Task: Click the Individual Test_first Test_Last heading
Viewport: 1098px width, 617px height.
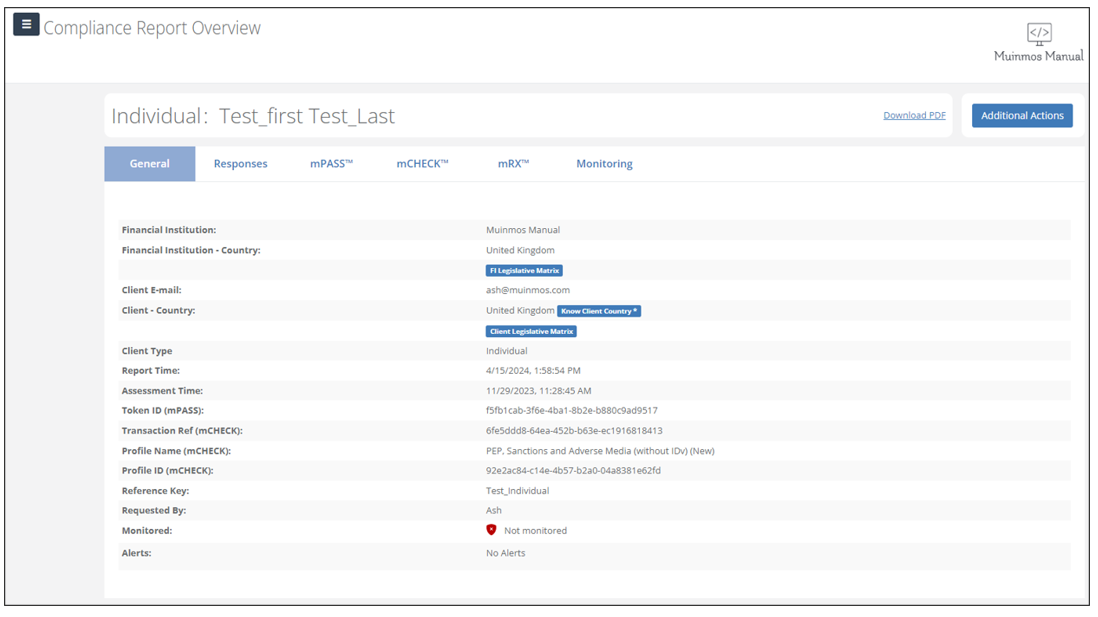Action: pyautogui.click(x=253, y=116)
